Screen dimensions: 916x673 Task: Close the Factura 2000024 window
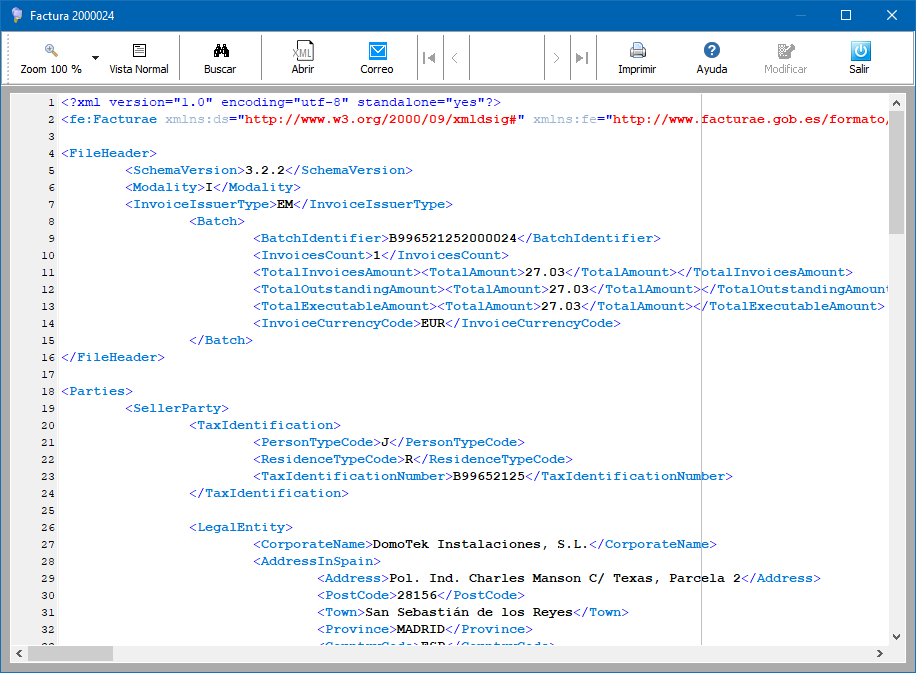pos(891,15)
